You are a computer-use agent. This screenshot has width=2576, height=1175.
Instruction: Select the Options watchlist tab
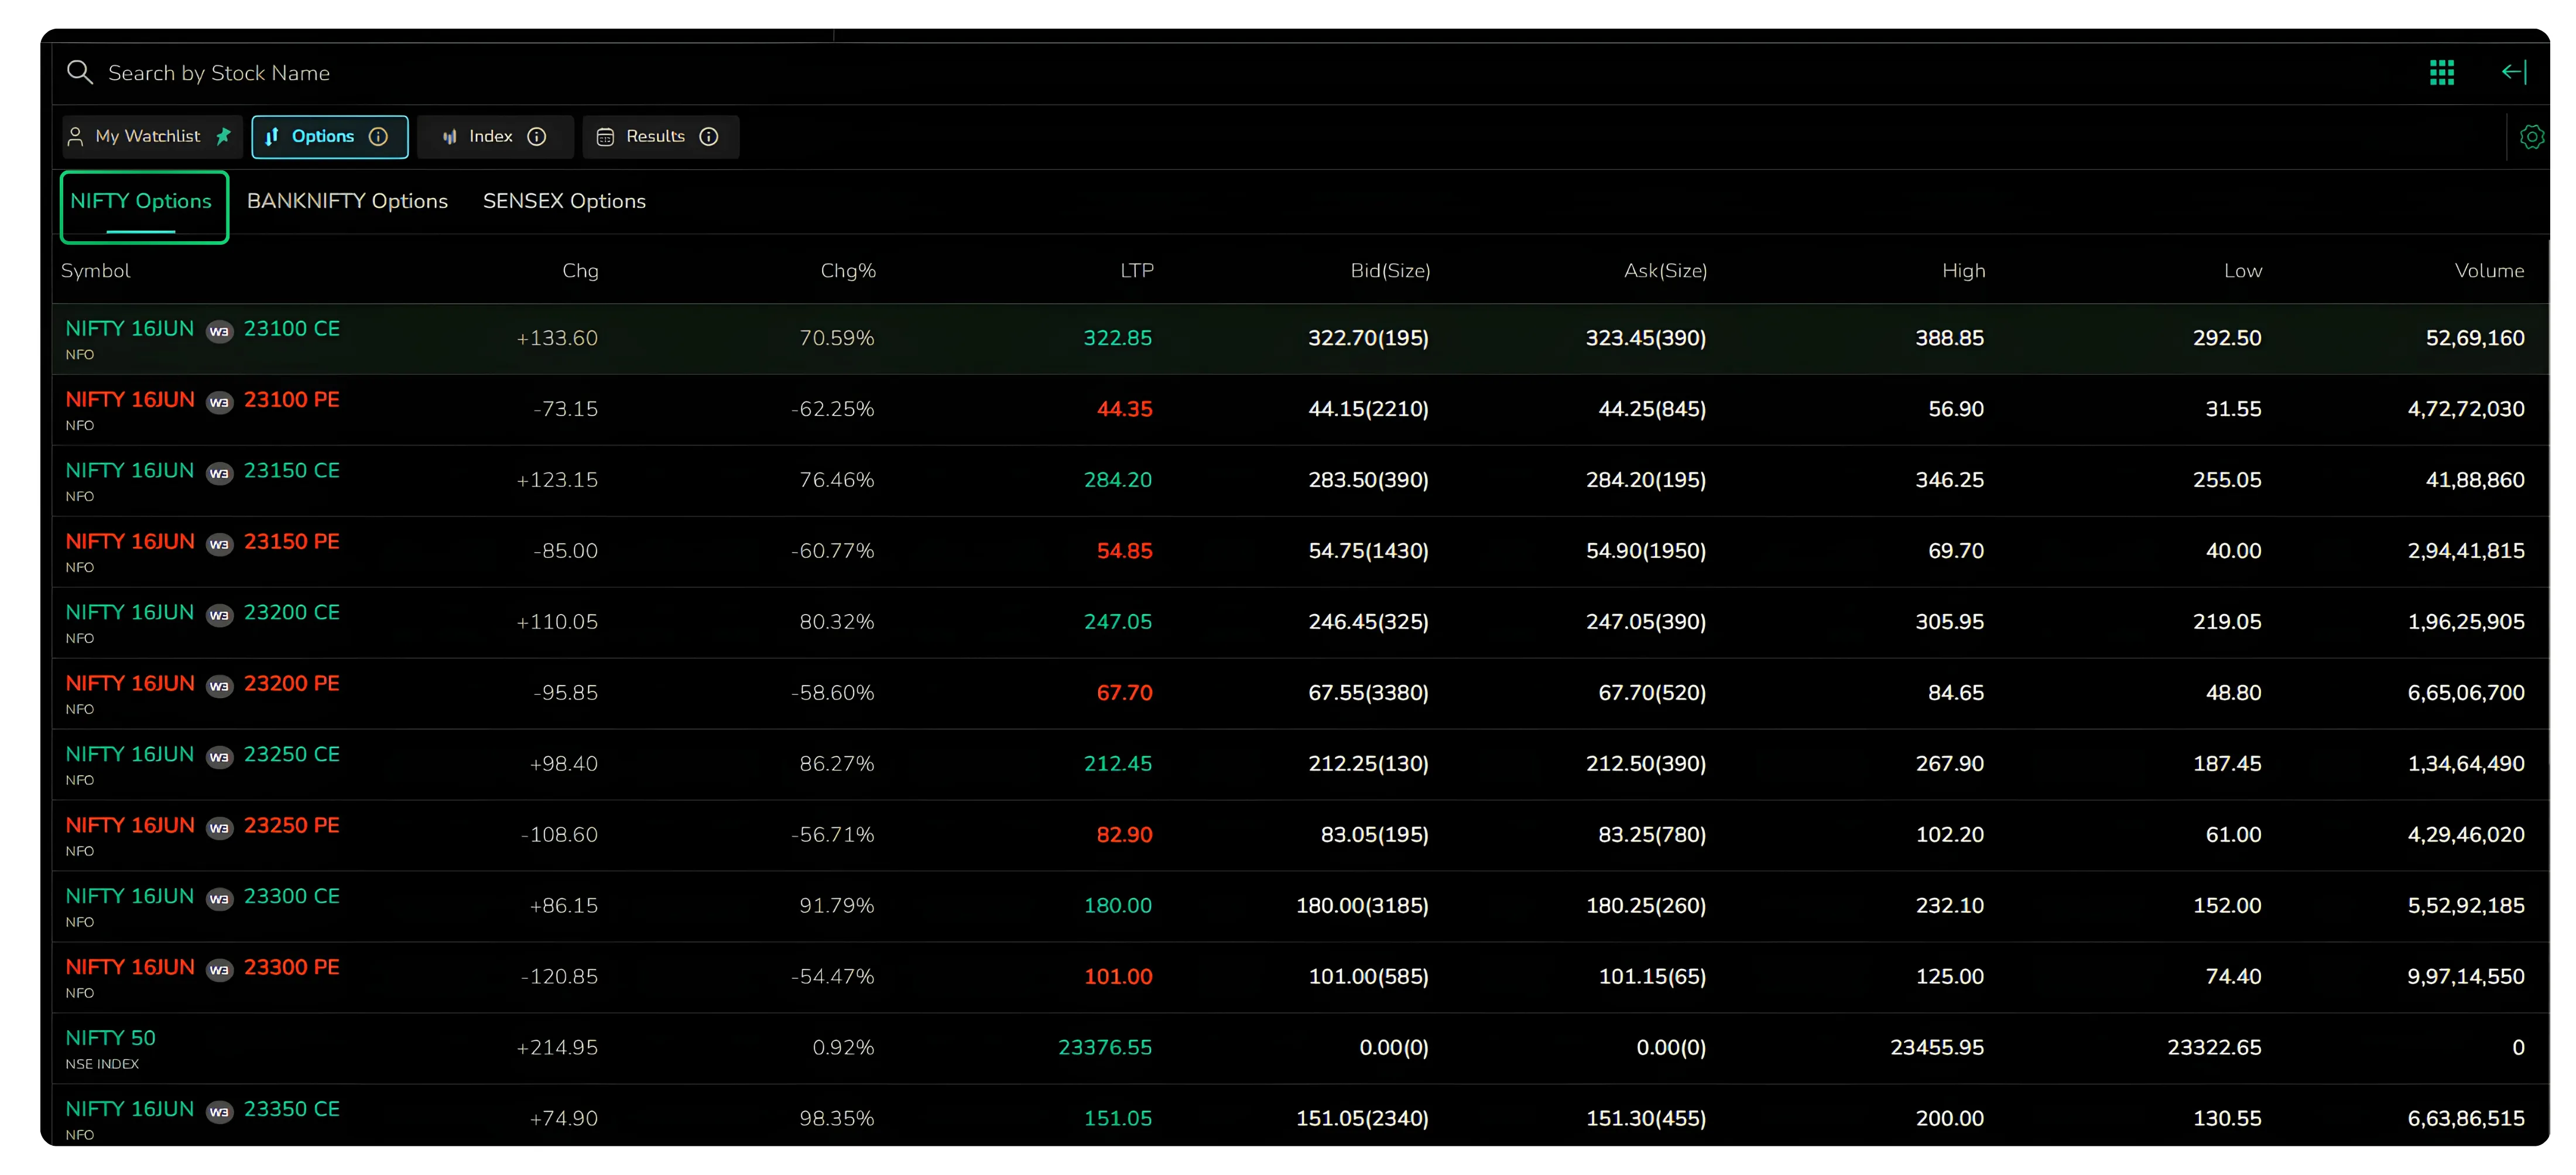tap(329, 137)
